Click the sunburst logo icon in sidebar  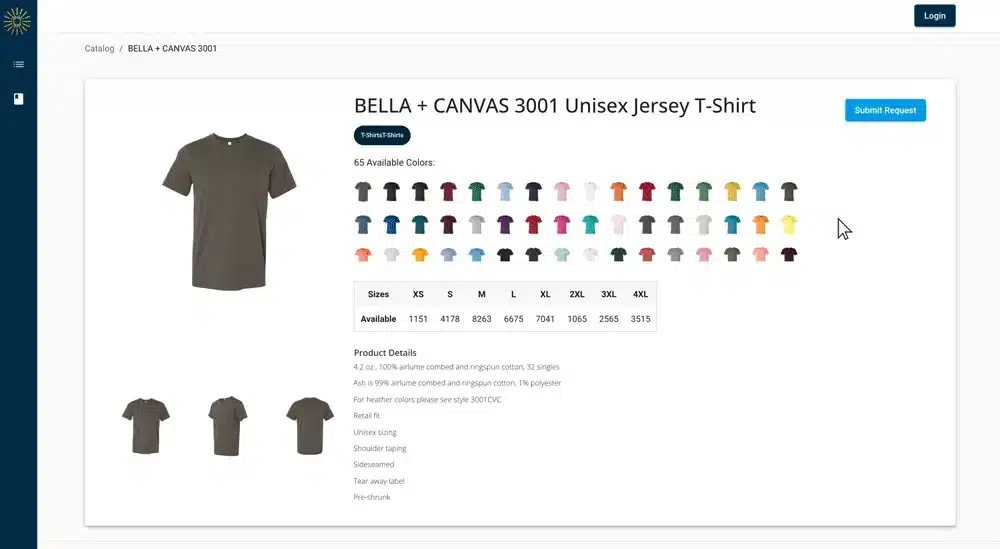click(17, 21)
